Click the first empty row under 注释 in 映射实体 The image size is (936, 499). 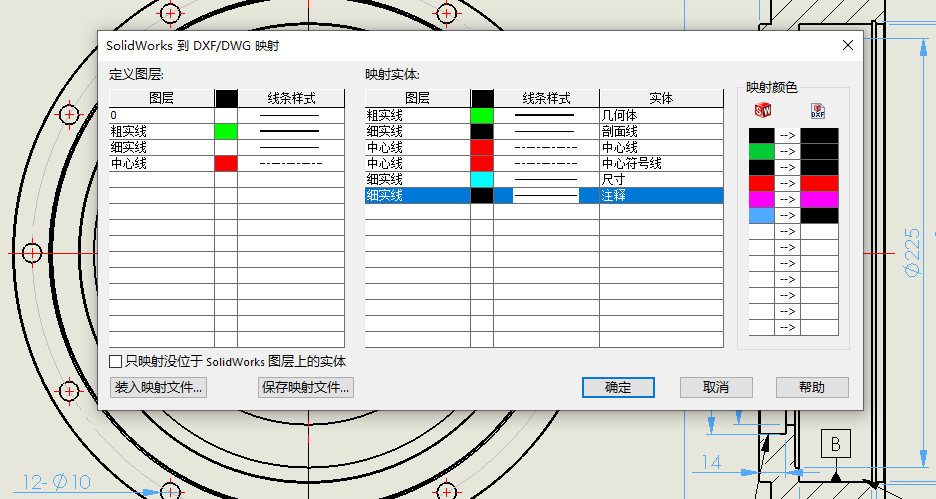(x=544, y=211)
